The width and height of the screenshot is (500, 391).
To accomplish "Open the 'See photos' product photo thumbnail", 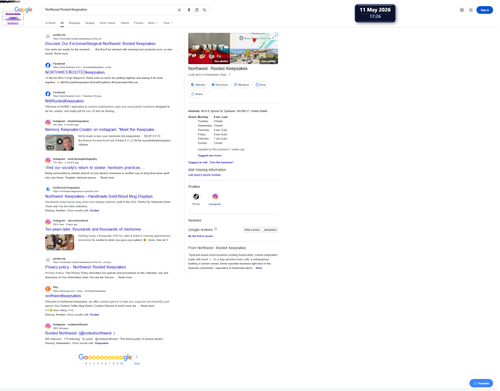I will pos(209,48).
